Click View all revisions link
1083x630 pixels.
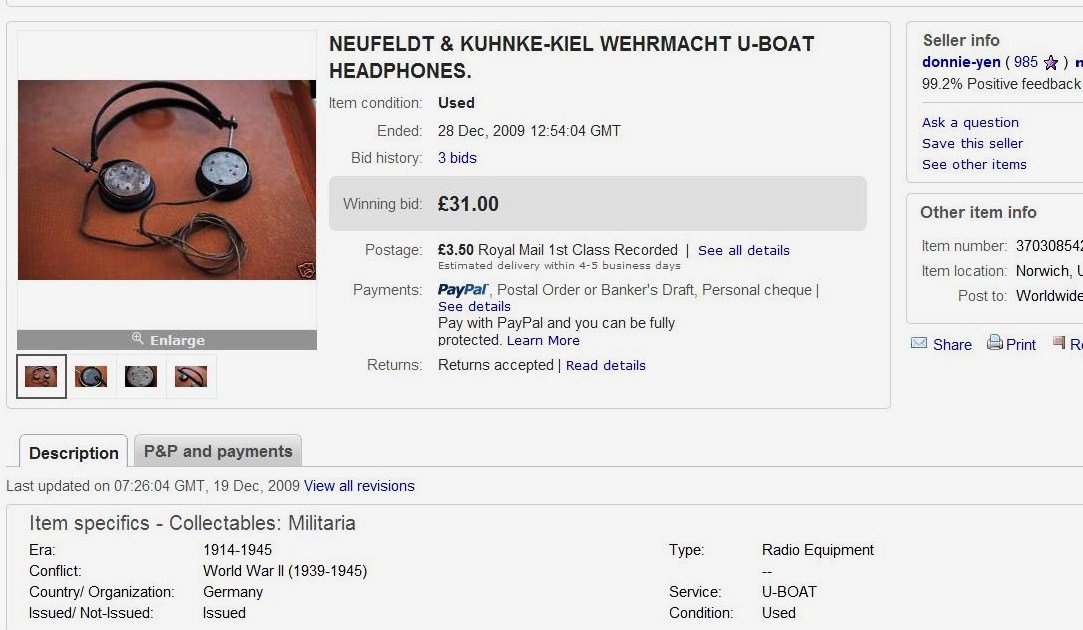click(x=359, y=486)
